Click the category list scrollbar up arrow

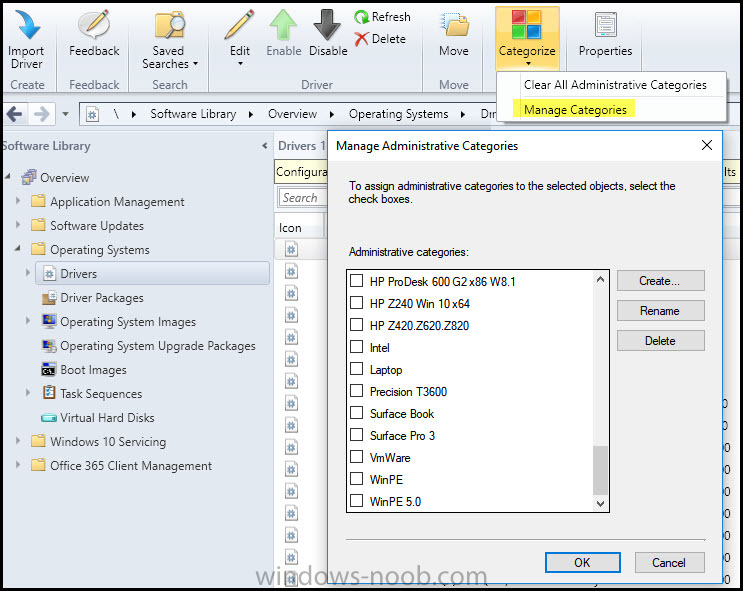coord(600,280)
